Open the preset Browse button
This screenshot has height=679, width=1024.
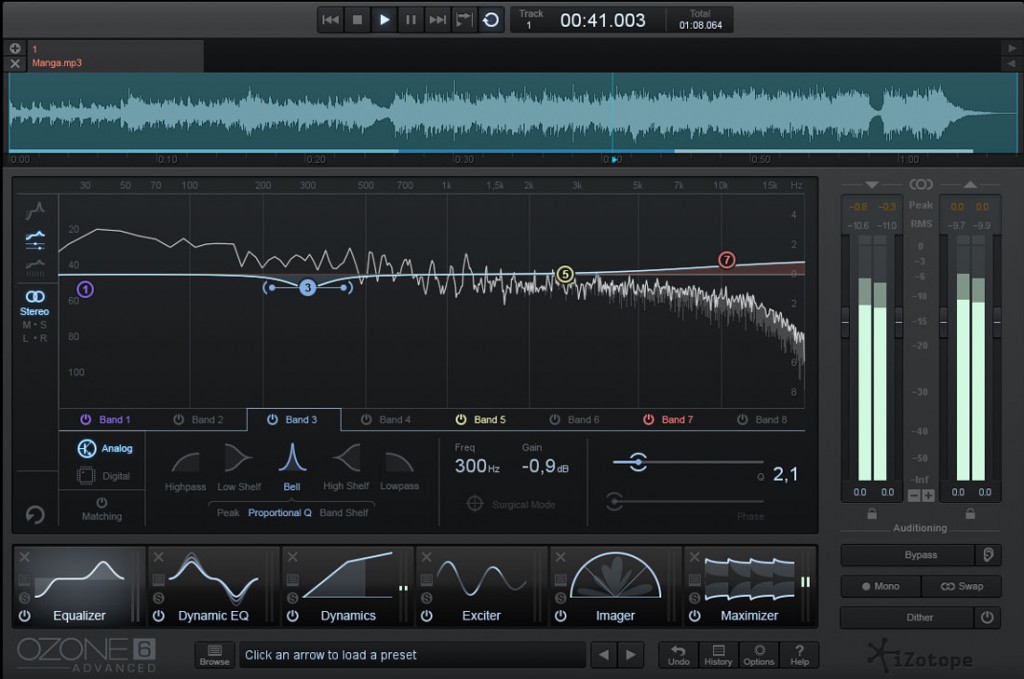click(x=214, y=655)
